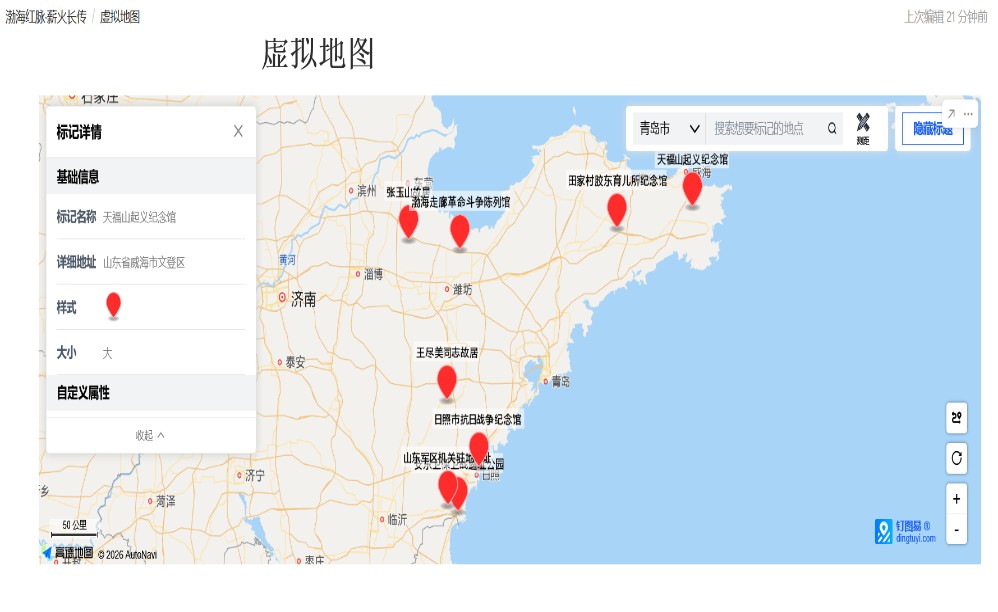The image size is (998, 612).
Task: Close the 标记详情 panel
Action: [238, 131]
